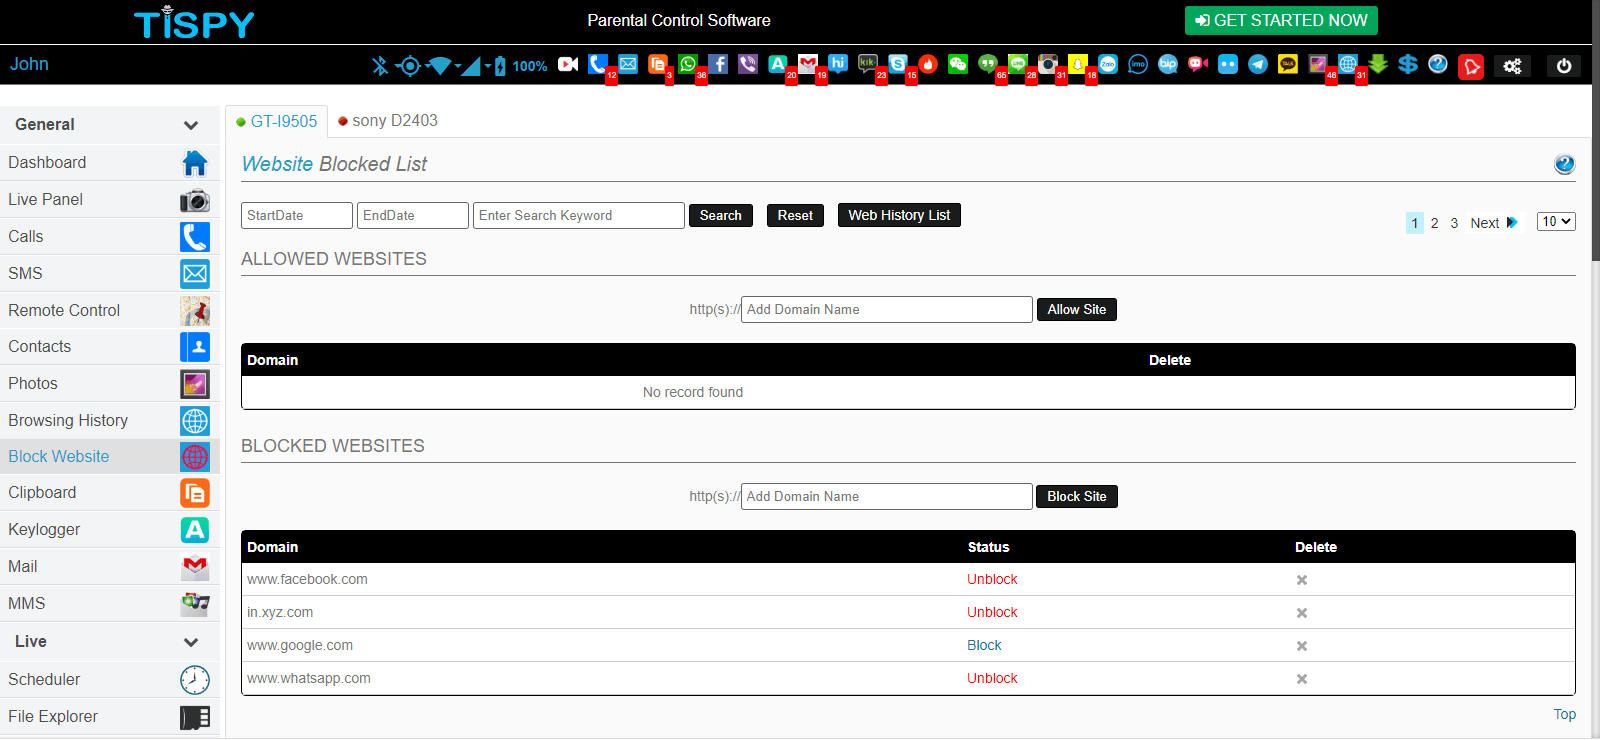Screen dimensions: 1600x740
Task: Click the Bluetooth status icon
Action: tap(379, 66)
